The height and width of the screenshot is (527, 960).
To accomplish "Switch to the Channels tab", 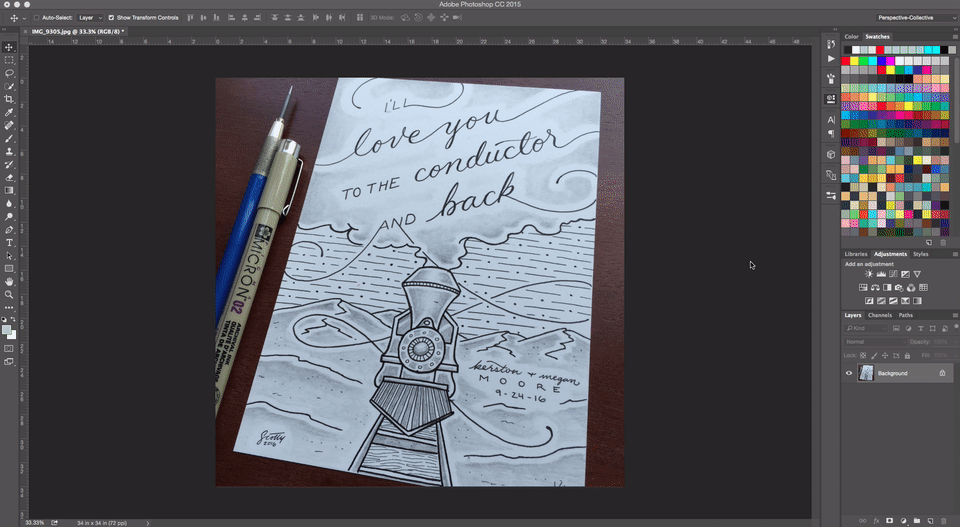I will 879,315.
